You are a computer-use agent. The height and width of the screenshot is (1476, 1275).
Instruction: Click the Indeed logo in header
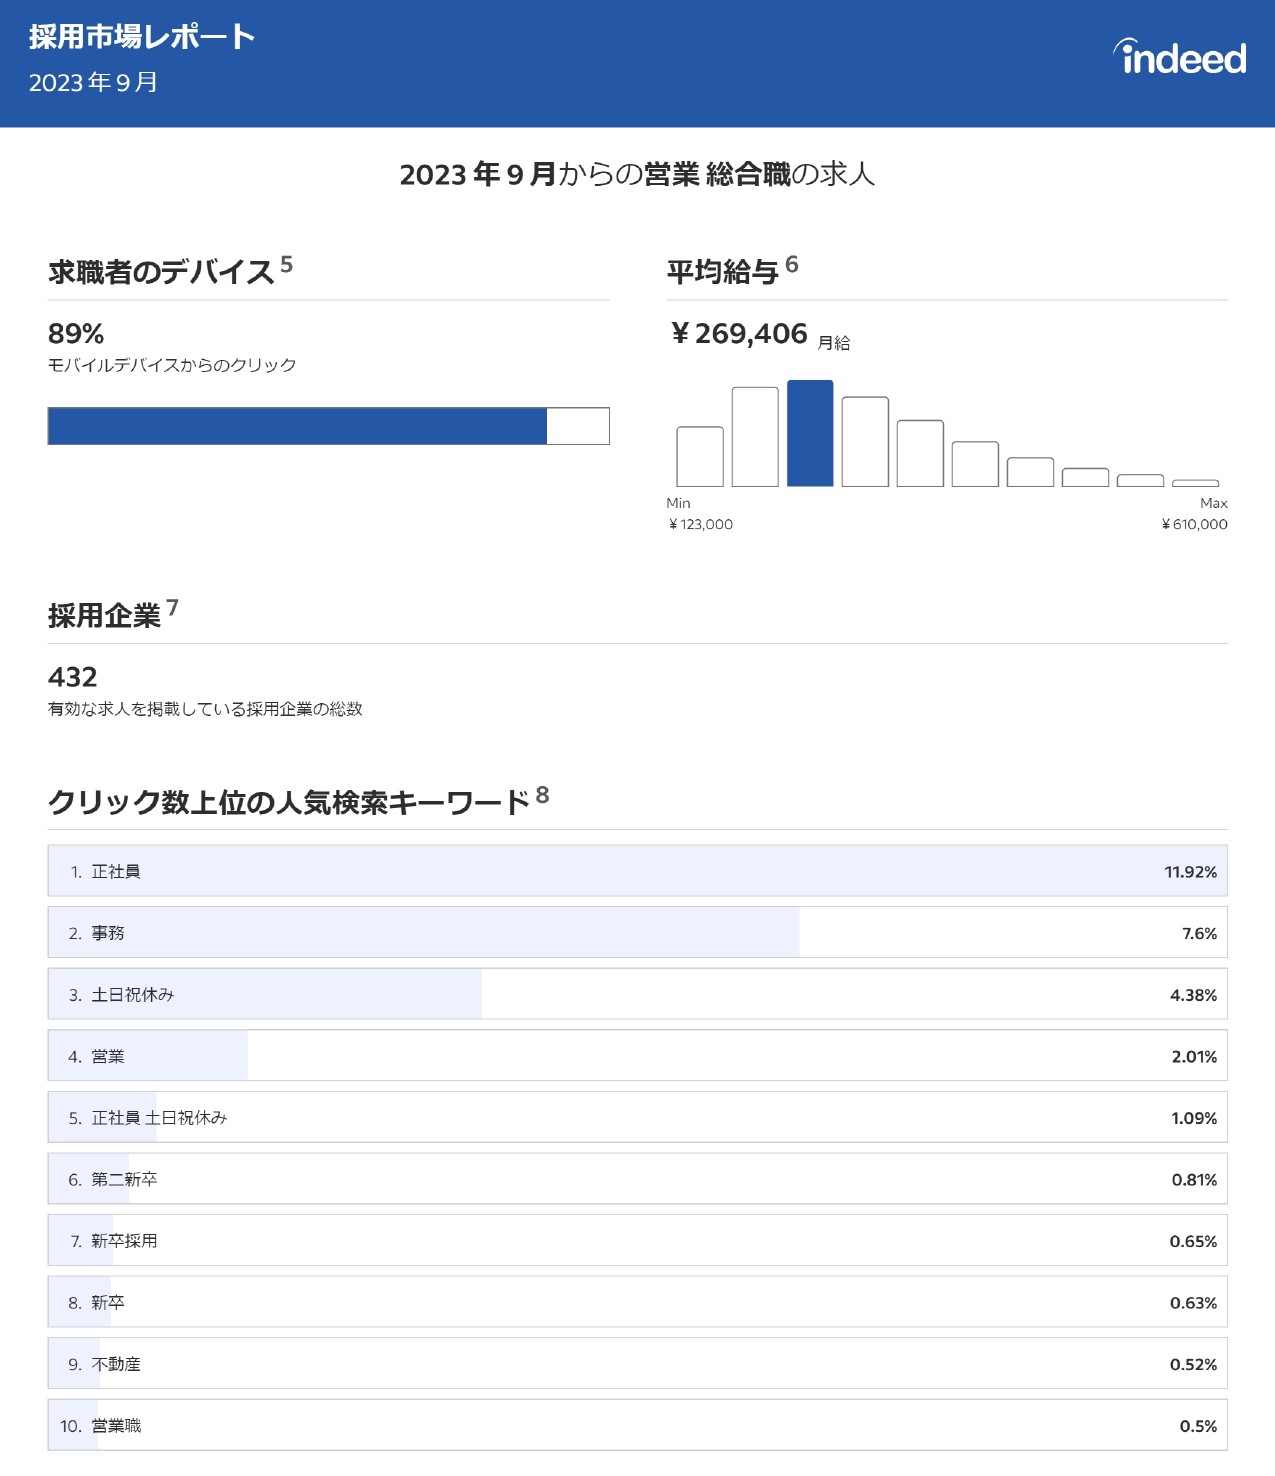1180,57
